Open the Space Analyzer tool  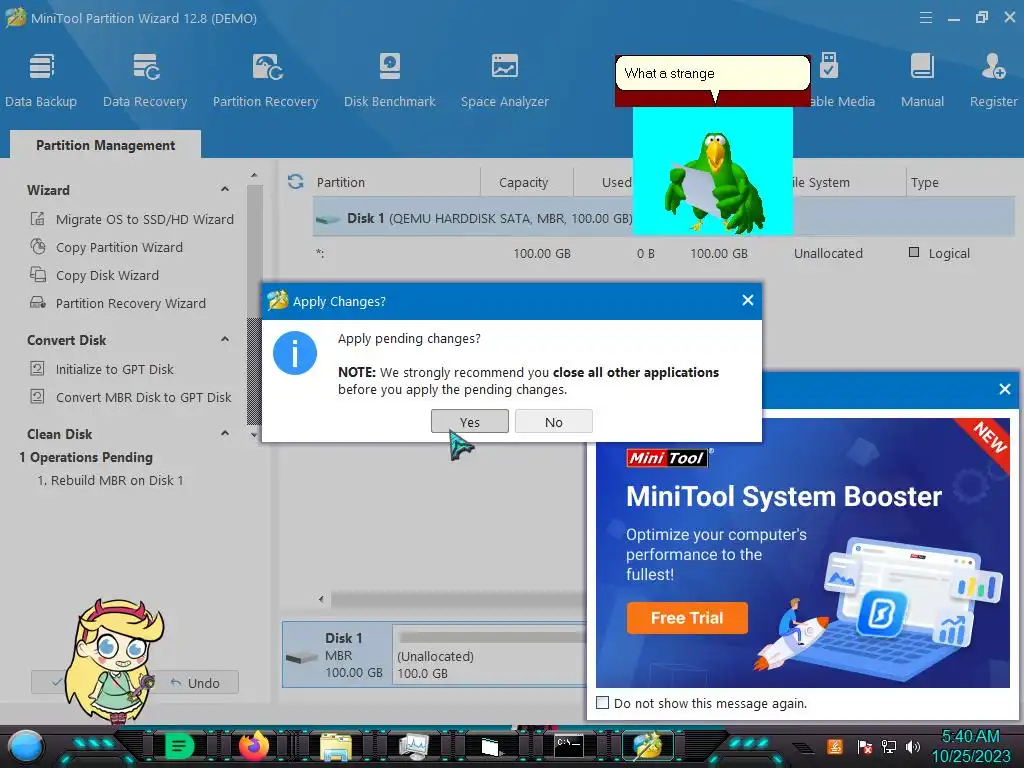505,80
